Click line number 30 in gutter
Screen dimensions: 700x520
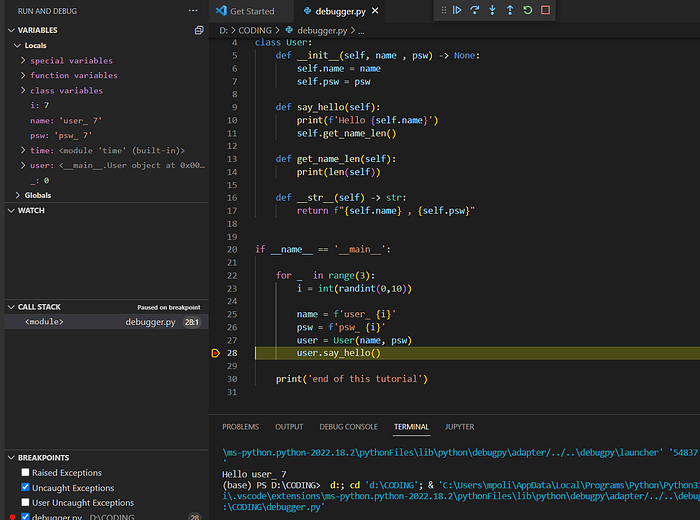coord(232,379)
